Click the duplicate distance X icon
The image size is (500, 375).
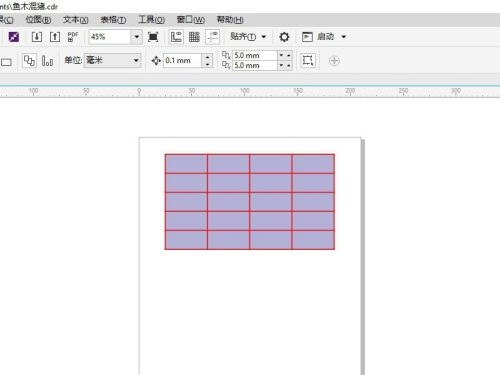tap(226, 55)
